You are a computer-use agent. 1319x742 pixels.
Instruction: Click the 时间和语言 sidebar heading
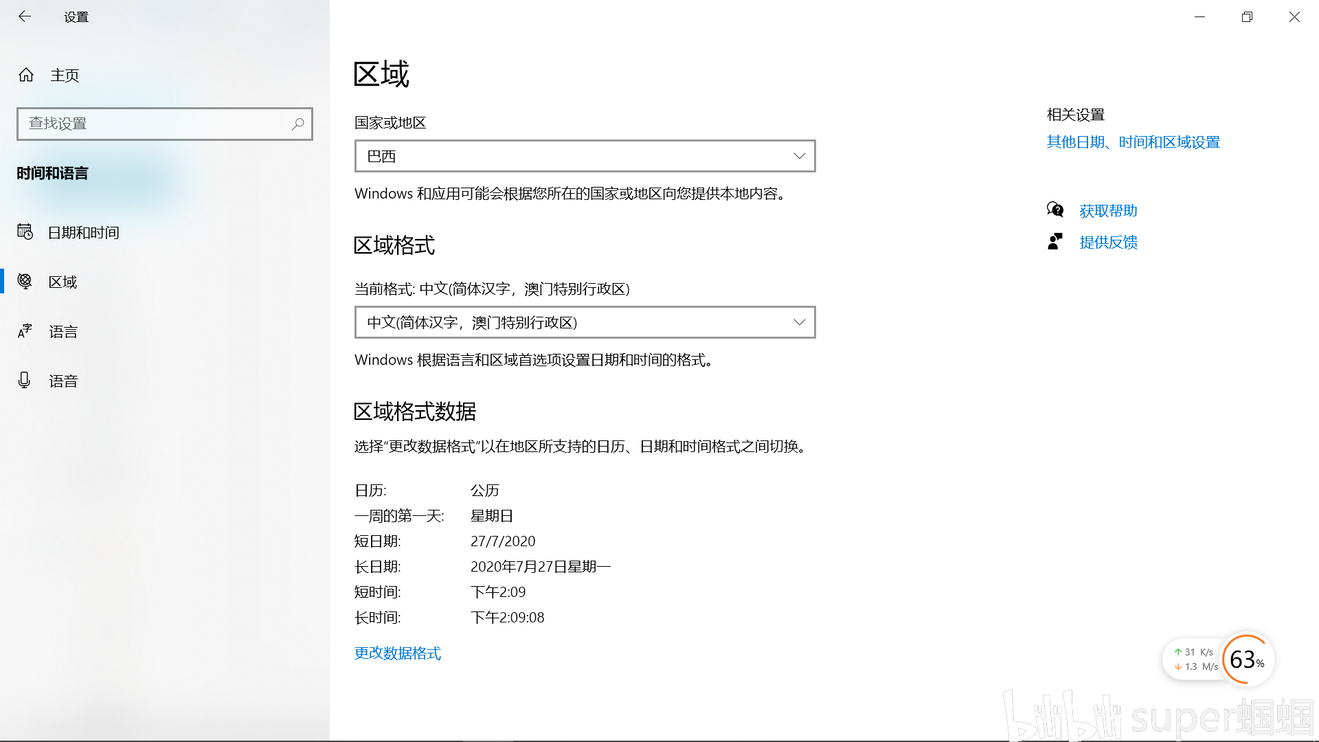(52, 173)
